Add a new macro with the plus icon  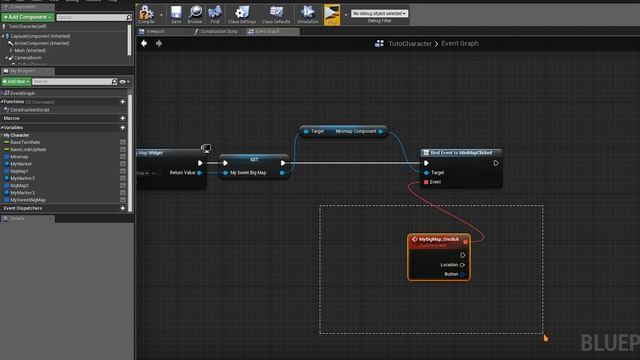tap(122, 118)
